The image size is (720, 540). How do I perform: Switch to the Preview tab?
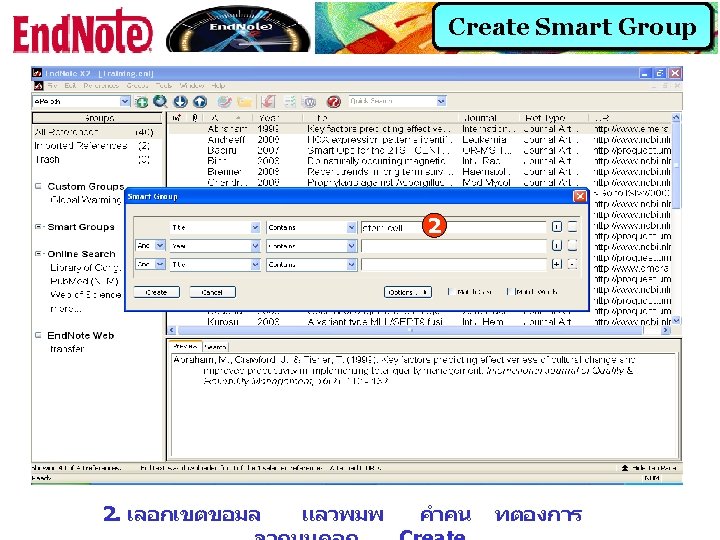[x=186, y=347]
